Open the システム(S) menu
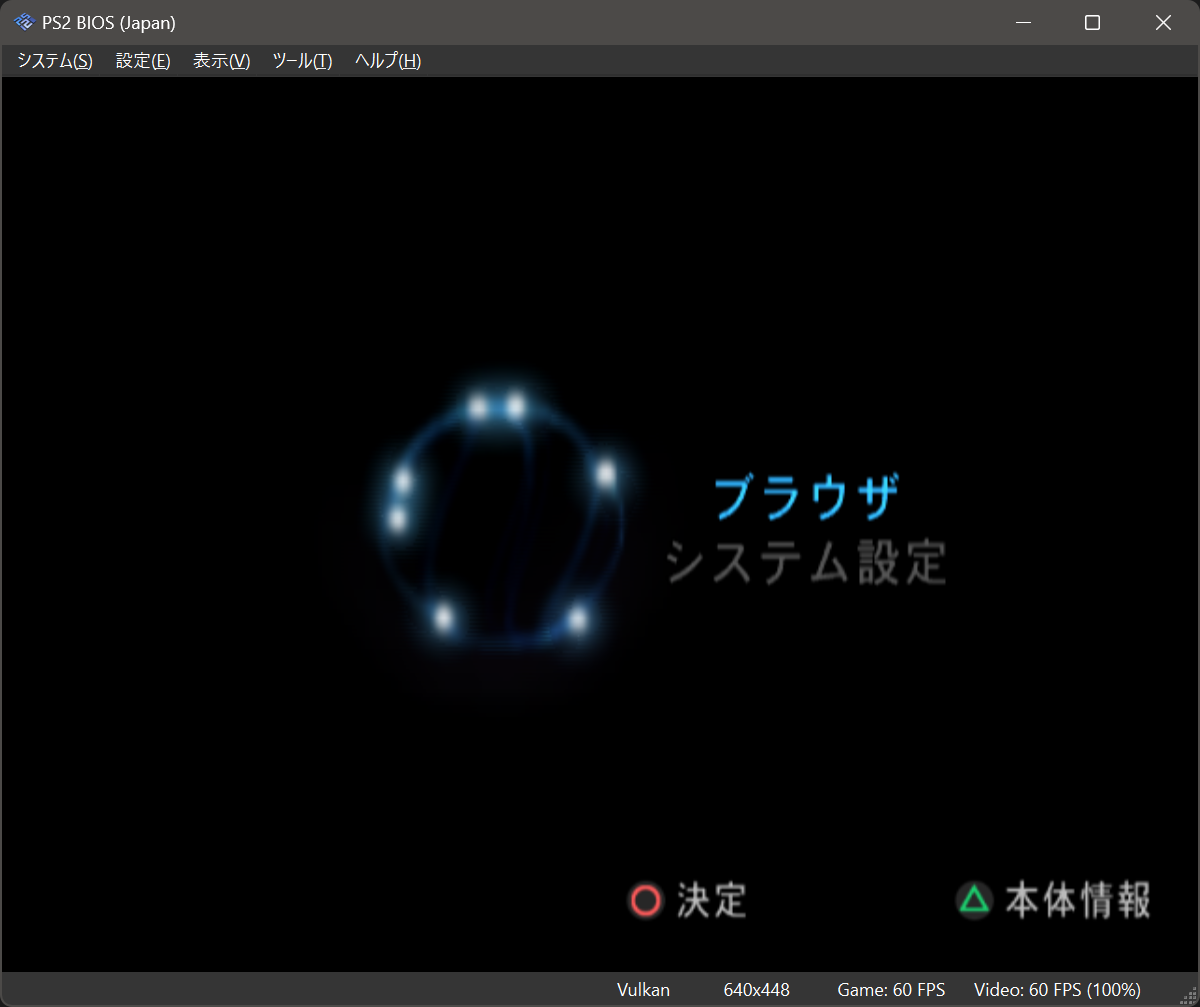This screenshot has height=1007, width=1200. 55,61
